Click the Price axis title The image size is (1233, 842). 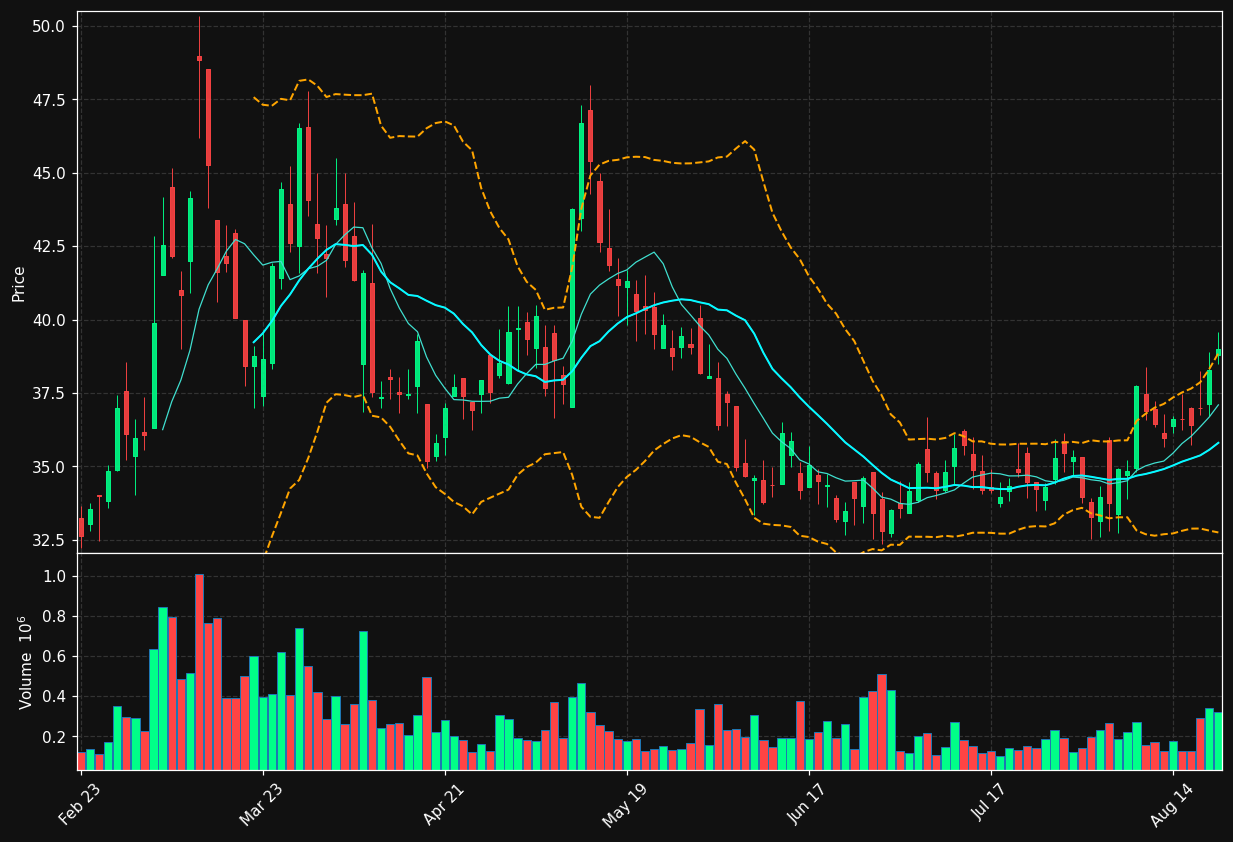pyautogui.click(x=19, y=283)
